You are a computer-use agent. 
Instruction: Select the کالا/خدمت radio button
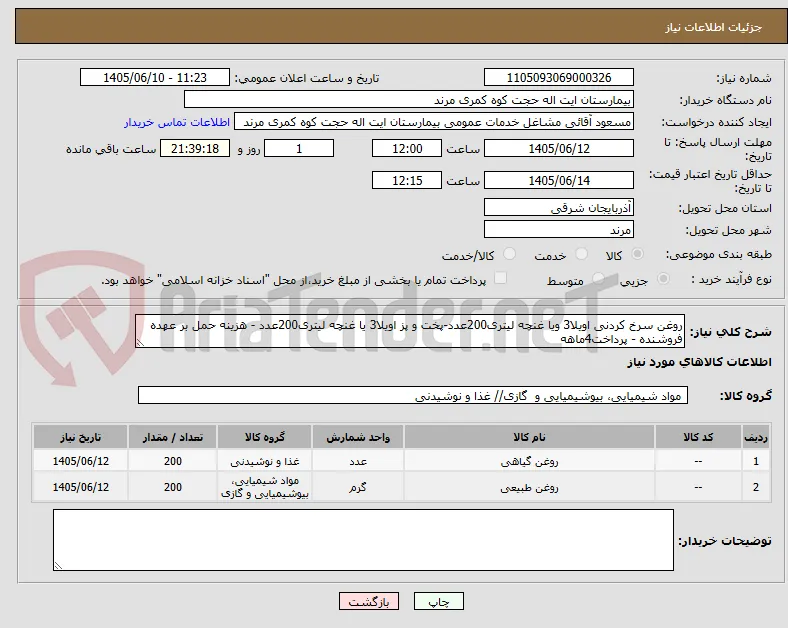(x=510, y=254)
